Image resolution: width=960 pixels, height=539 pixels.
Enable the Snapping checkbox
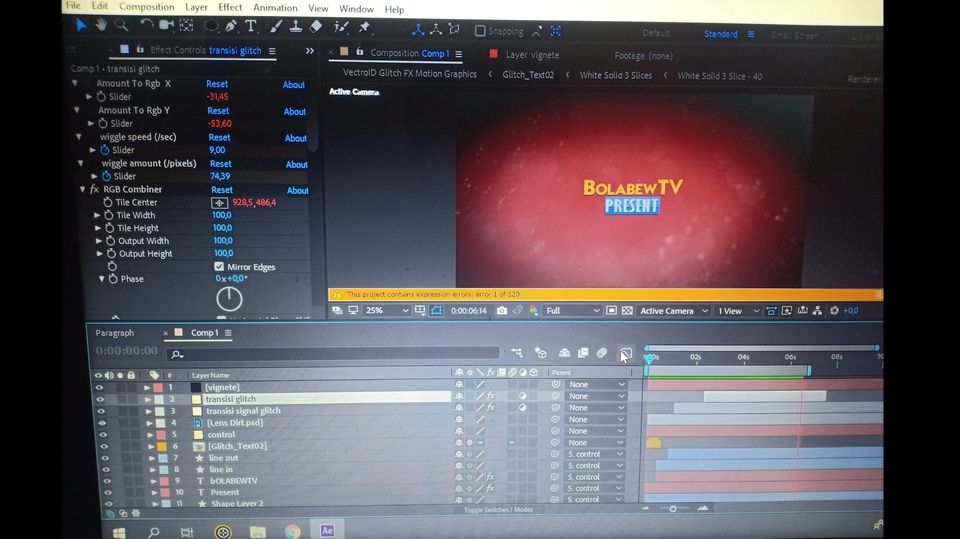coord(480,31)
